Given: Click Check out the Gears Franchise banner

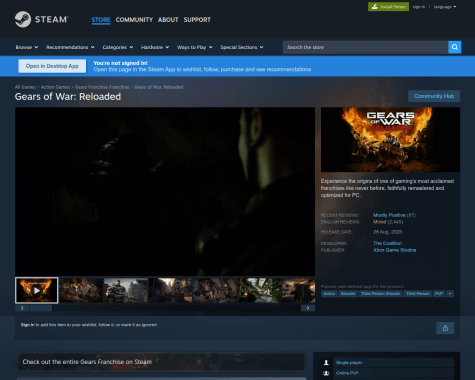Looking at the screenshot, I should tap(161, 362).
